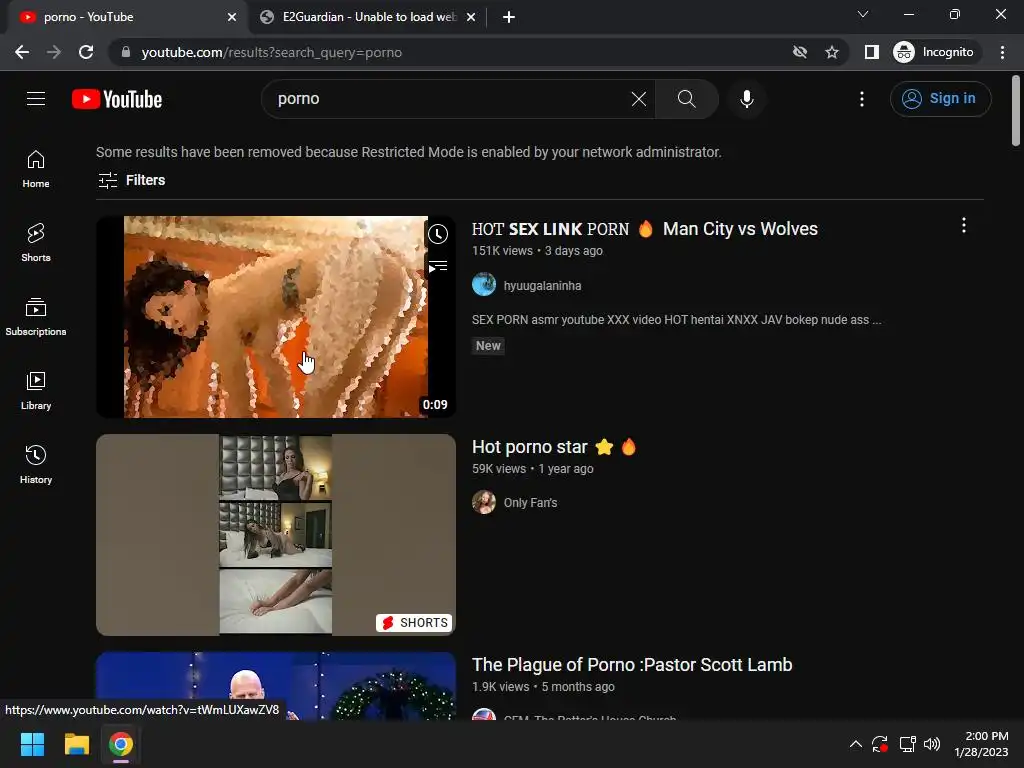Bookmark this page with the star
This screenshot has width=1024, height=768.
tap(831, 52)
